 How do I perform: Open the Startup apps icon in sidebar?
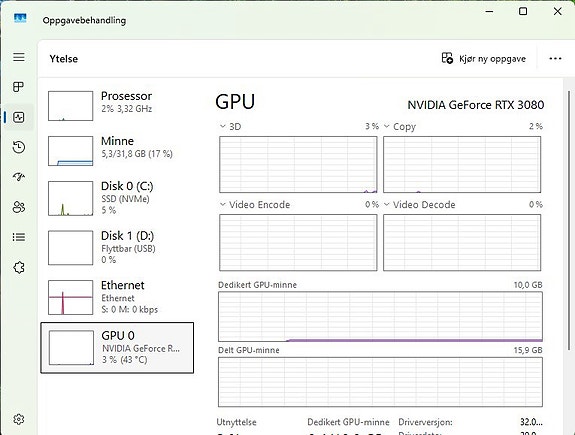[19, 177]
